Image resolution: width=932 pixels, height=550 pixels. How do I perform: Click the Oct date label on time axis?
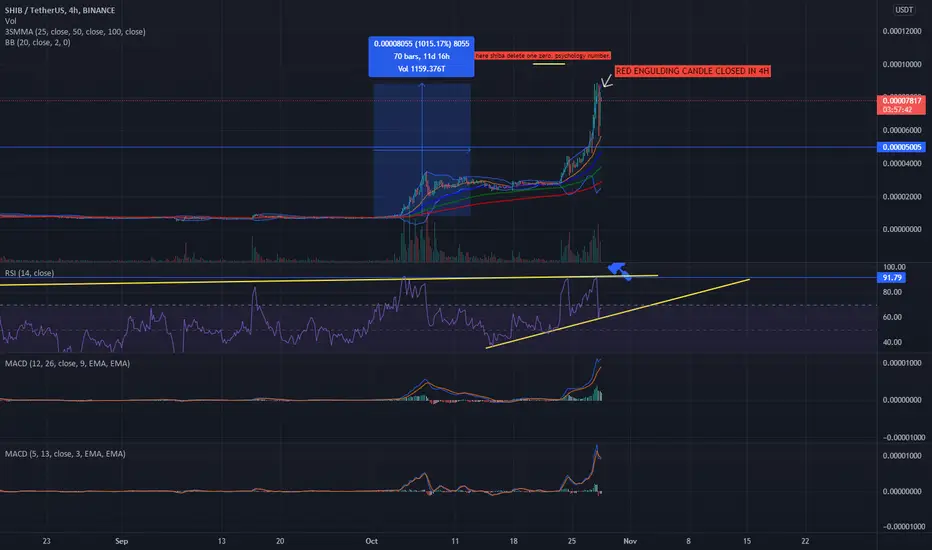tap(371, 541)
